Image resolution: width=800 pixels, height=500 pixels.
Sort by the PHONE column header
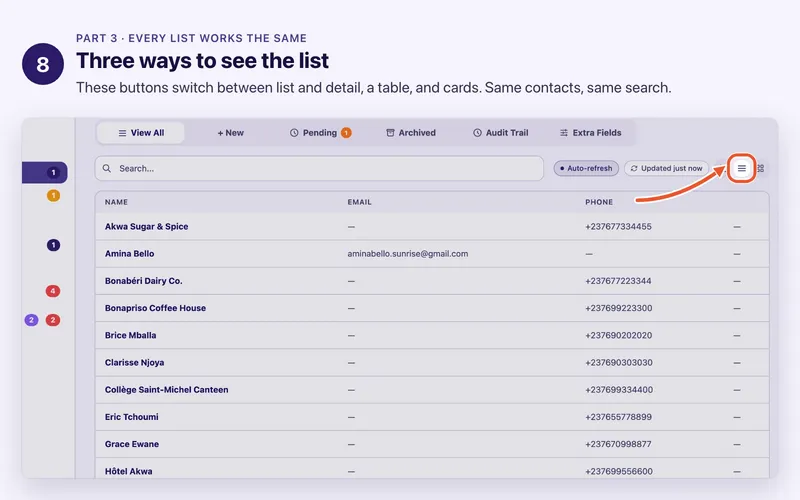(x=599, y=202)
